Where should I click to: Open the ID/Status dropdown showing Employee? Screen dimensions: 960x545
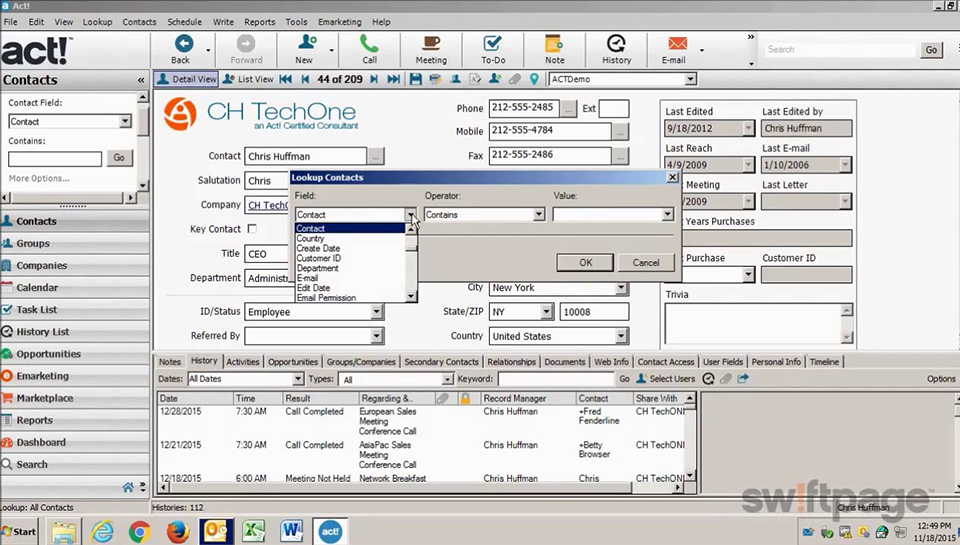(x=377, y=312)
